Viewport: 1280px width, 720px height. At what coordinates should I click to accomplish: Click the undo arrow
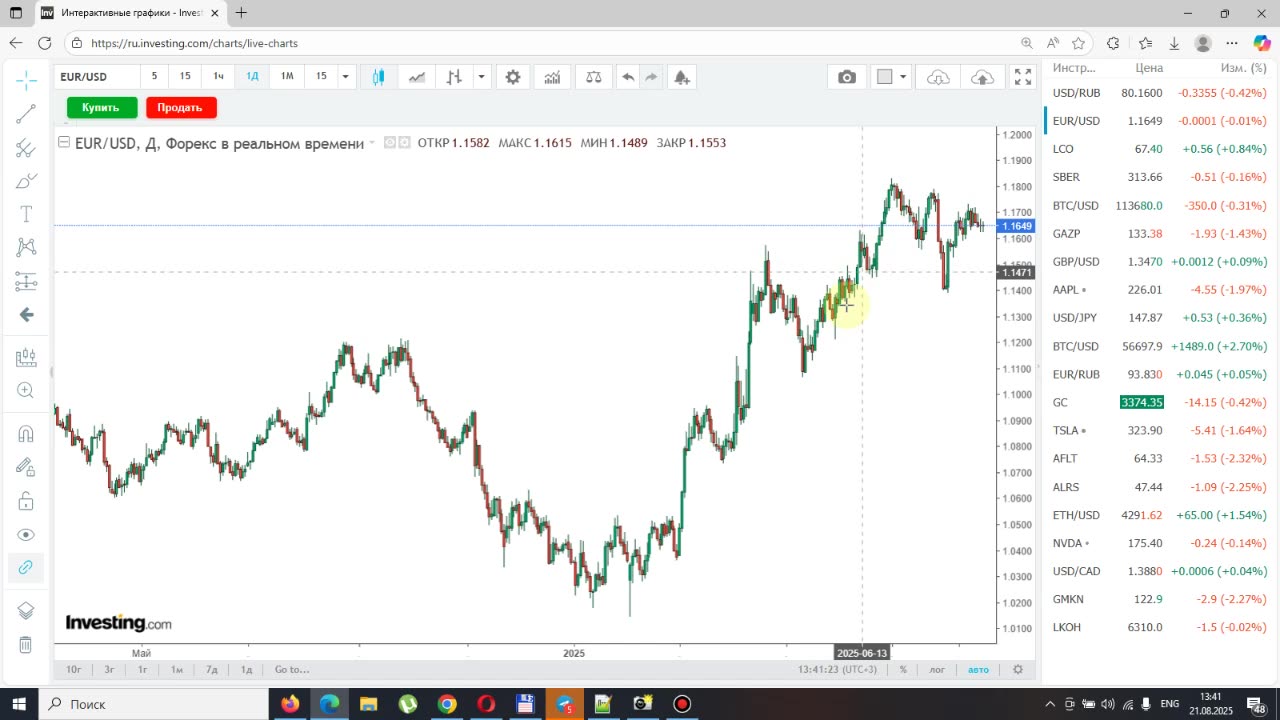tap(628, 77)
